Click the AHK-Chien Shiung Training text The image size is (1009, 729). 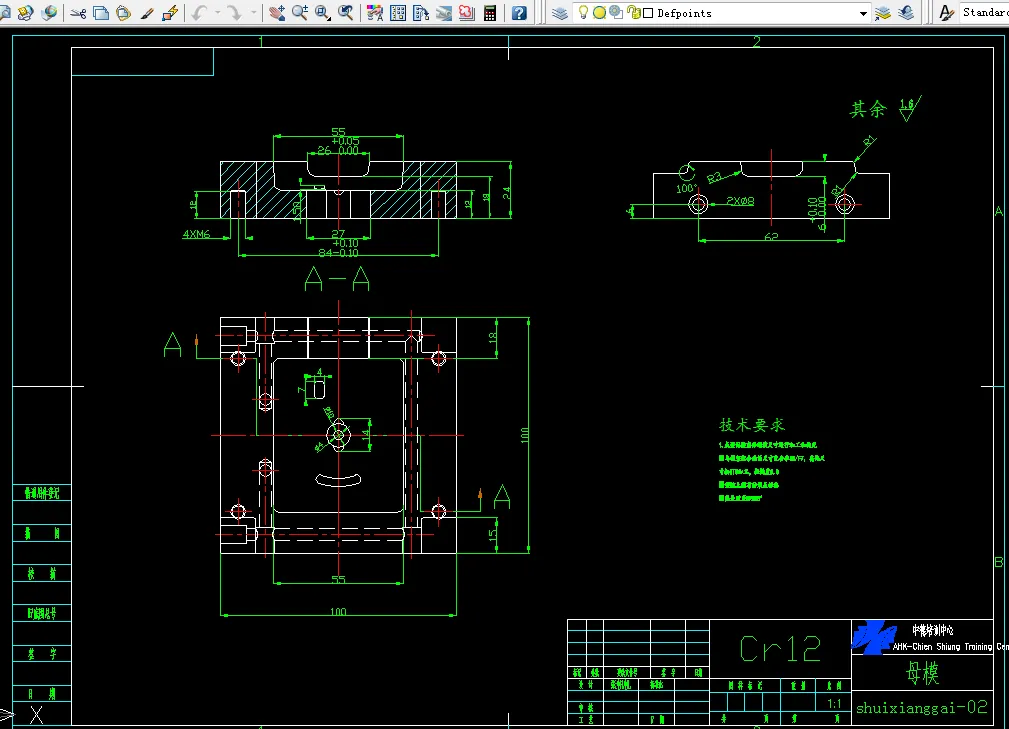950,647
